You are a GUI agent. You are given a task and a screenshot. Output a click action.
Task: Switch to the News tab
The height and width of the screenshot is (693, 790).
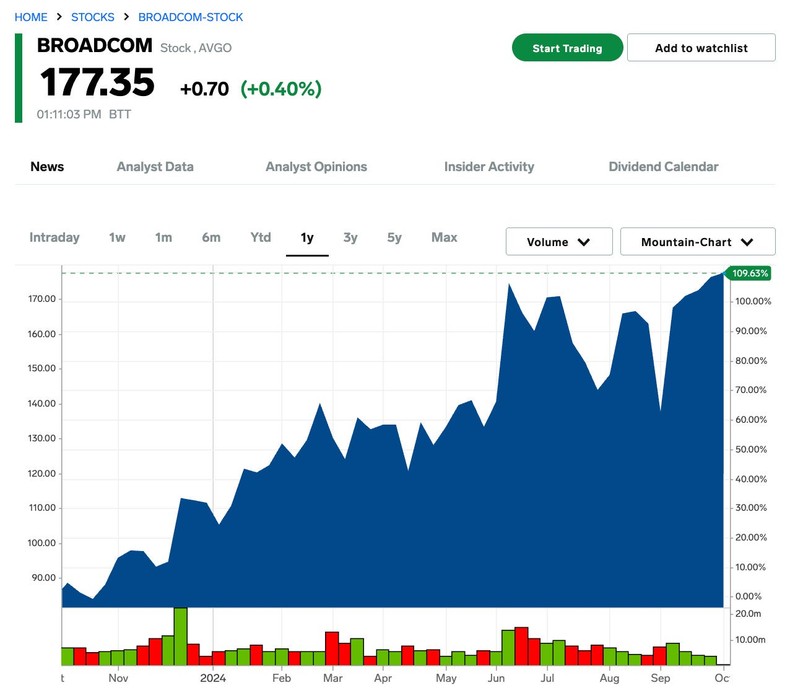[x=47, y=167]
